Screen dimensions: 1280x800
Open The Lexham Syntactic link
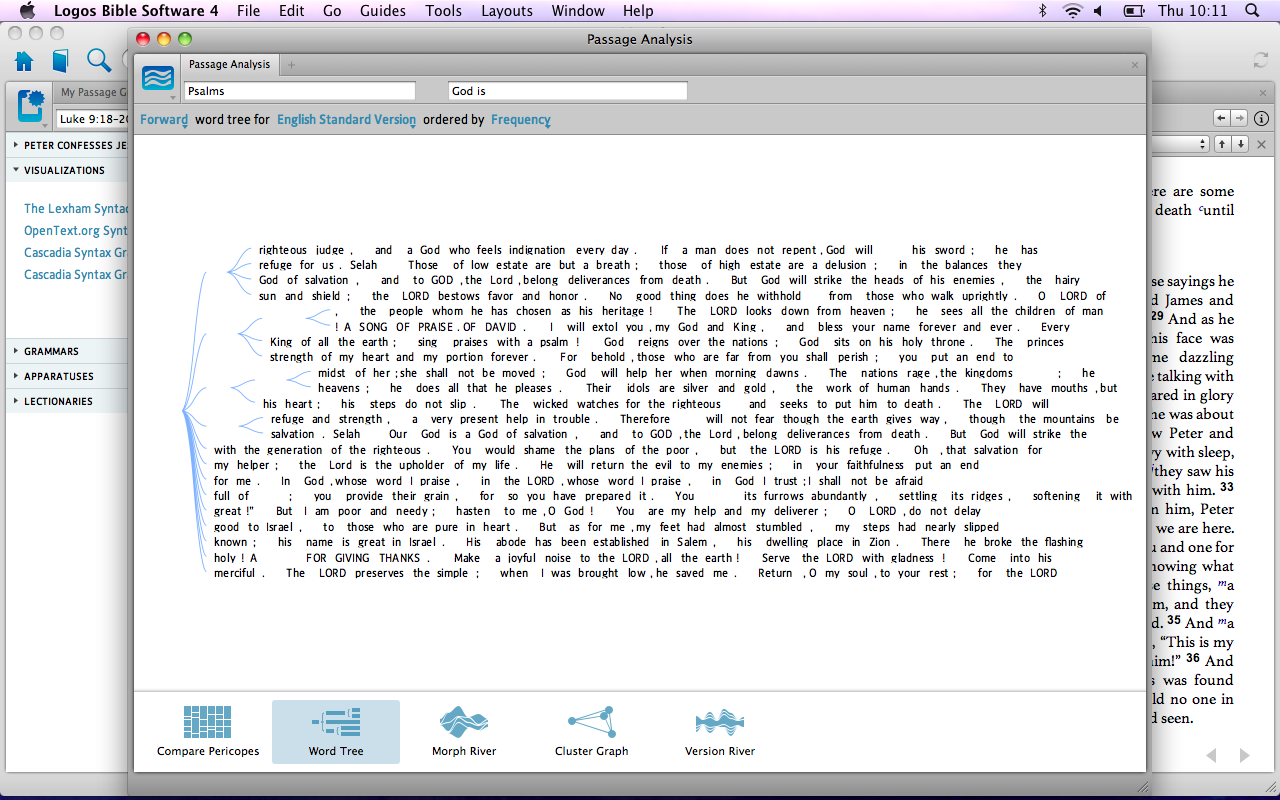[x=76, y=209]
